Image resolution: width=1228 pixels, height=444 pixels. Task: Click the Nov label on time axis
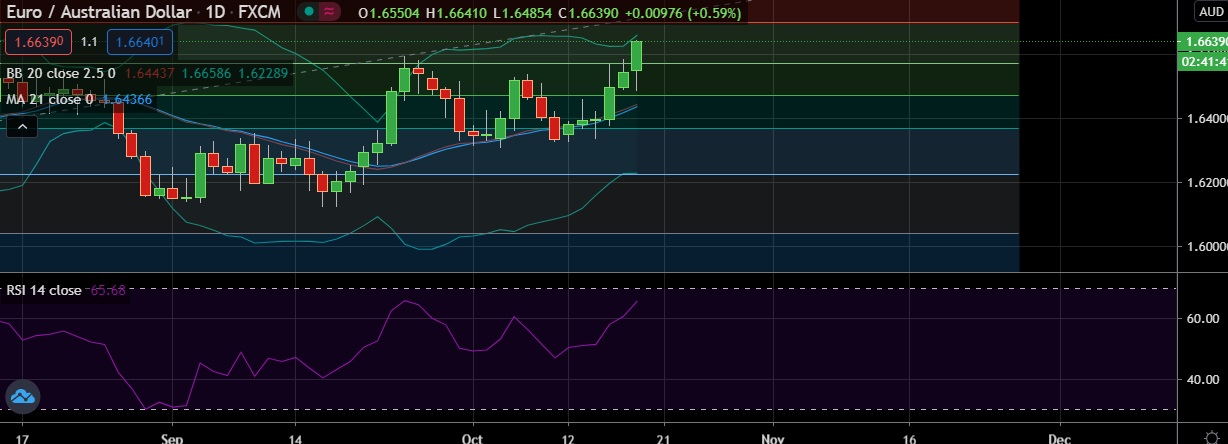tap(771, 437)
